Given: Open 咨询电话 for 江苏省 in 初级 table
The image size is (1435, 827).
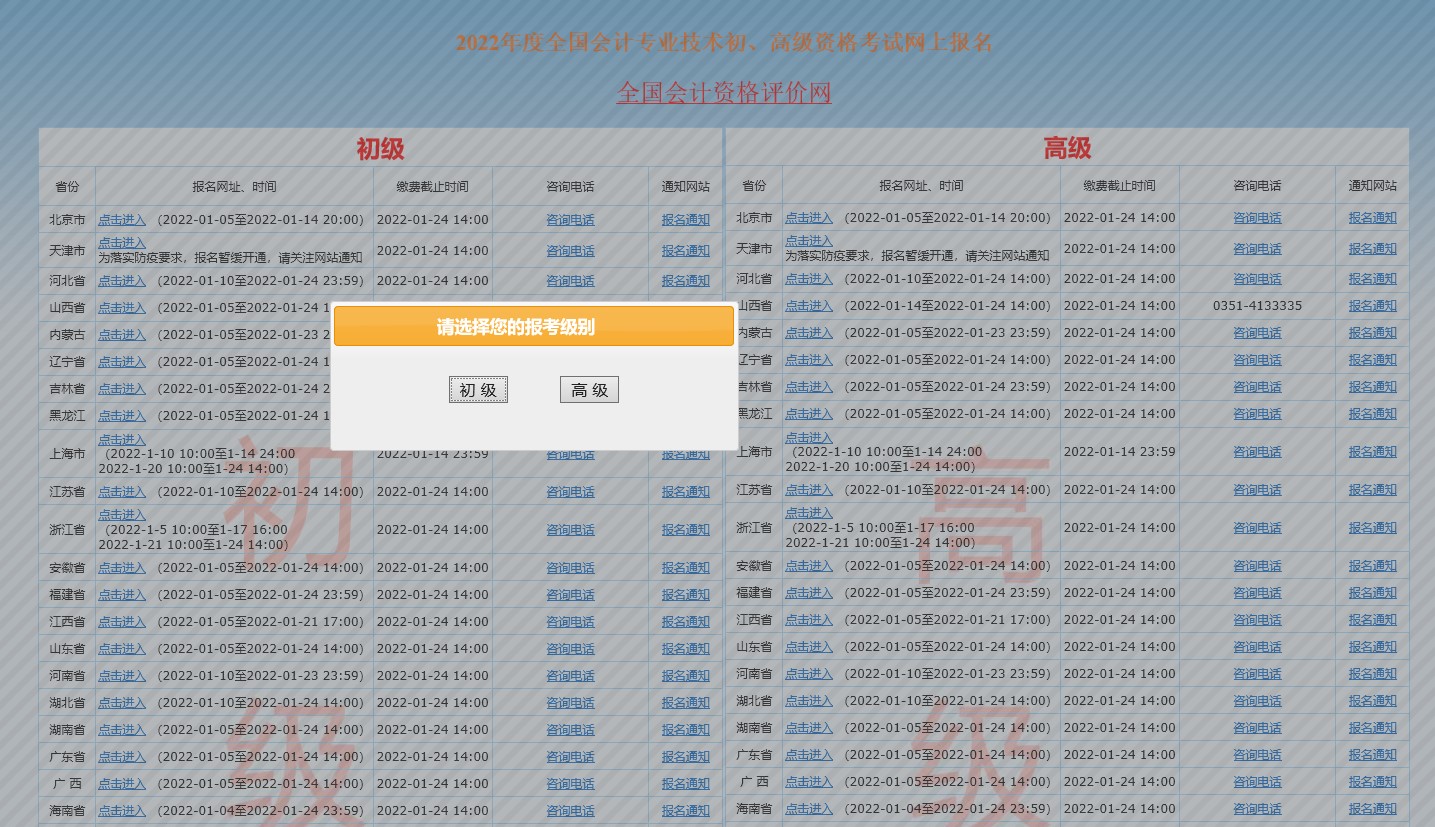Looking at the screenshot, I should point(570,492).
